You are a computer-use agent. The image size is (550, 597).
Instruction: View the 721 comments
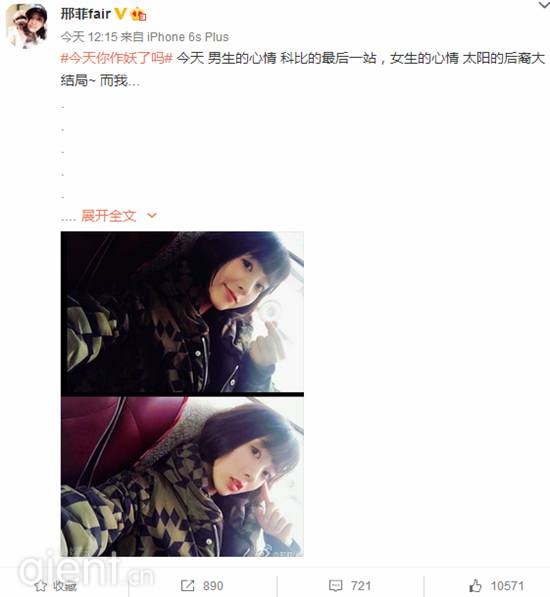pos(361,586)
